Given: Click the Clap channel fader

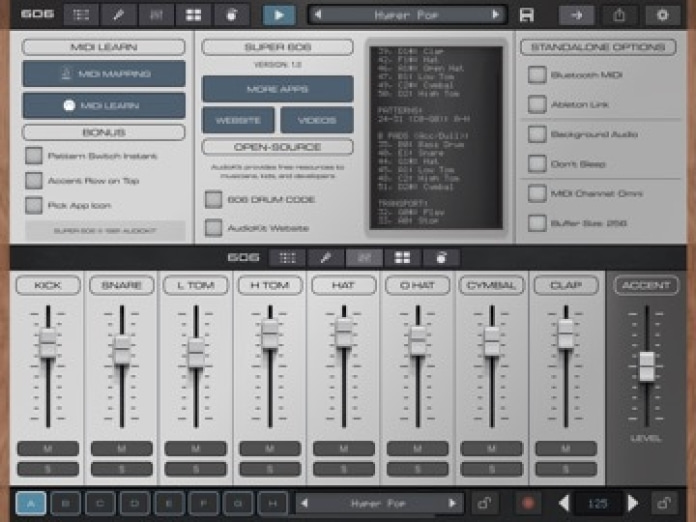Looking at the screenshot, I should tap(566, 334).
